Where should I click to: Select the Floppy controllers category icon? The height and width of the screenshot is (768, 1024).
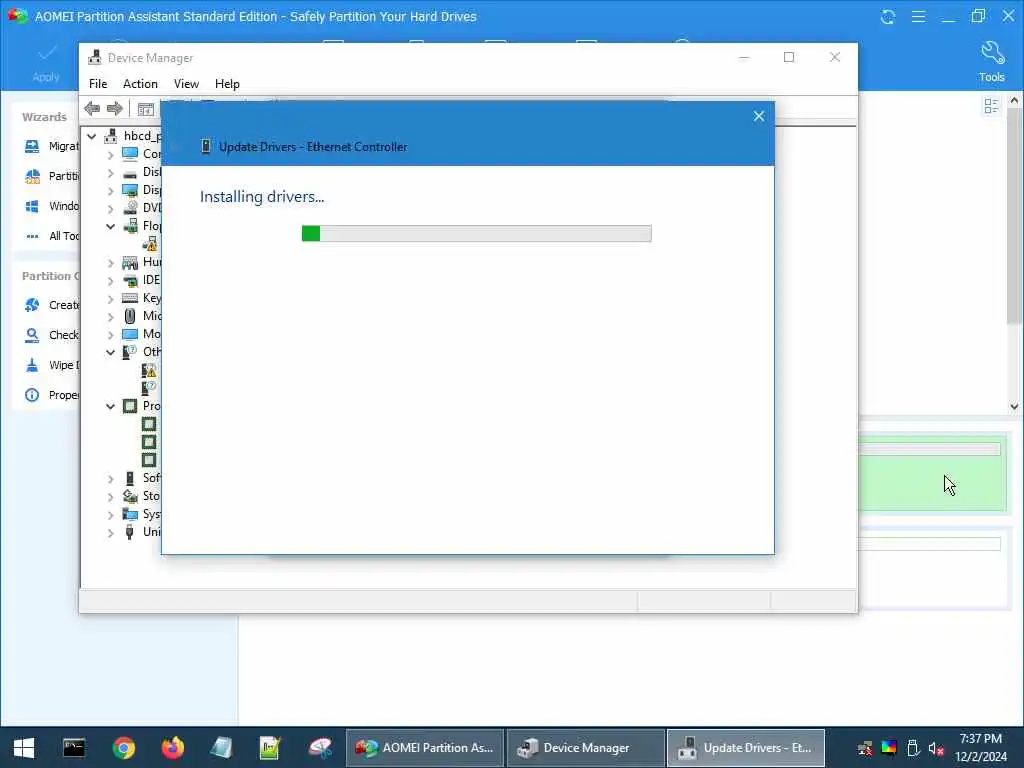pos(130,226)
